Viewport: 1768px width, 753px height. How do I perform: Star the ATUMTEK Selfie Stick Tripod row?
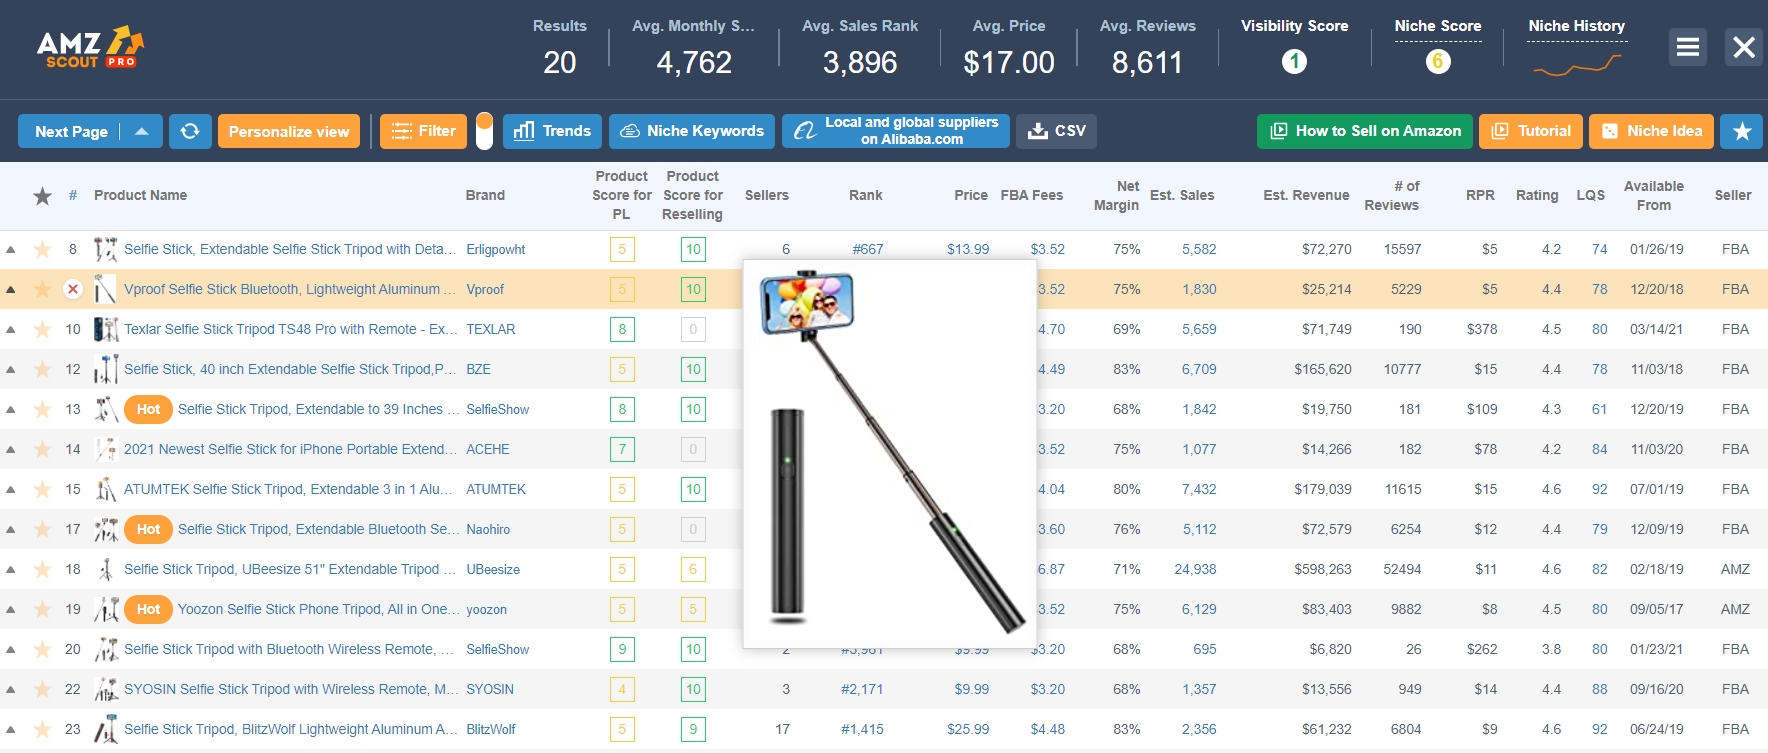tap(42, 489)
